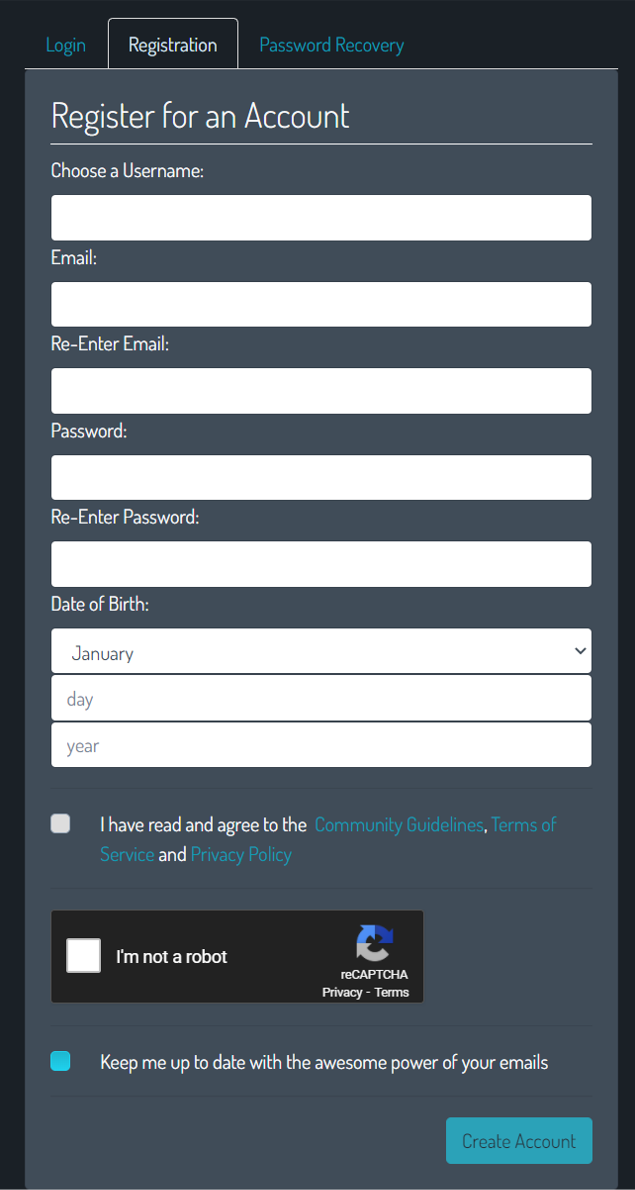Open the birth month January dropdown
The image size is (635, 1190).
(x=321, y=652)
